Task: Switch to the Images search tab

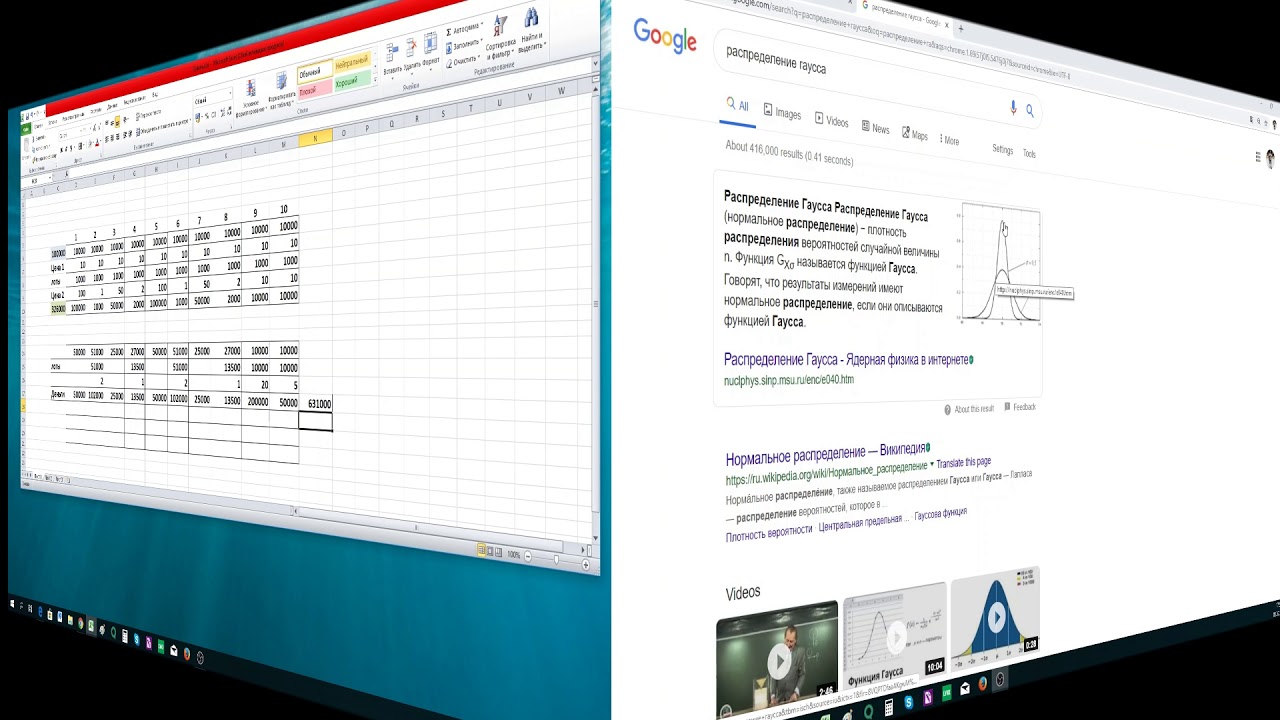Action: click(x=782, y=112)
